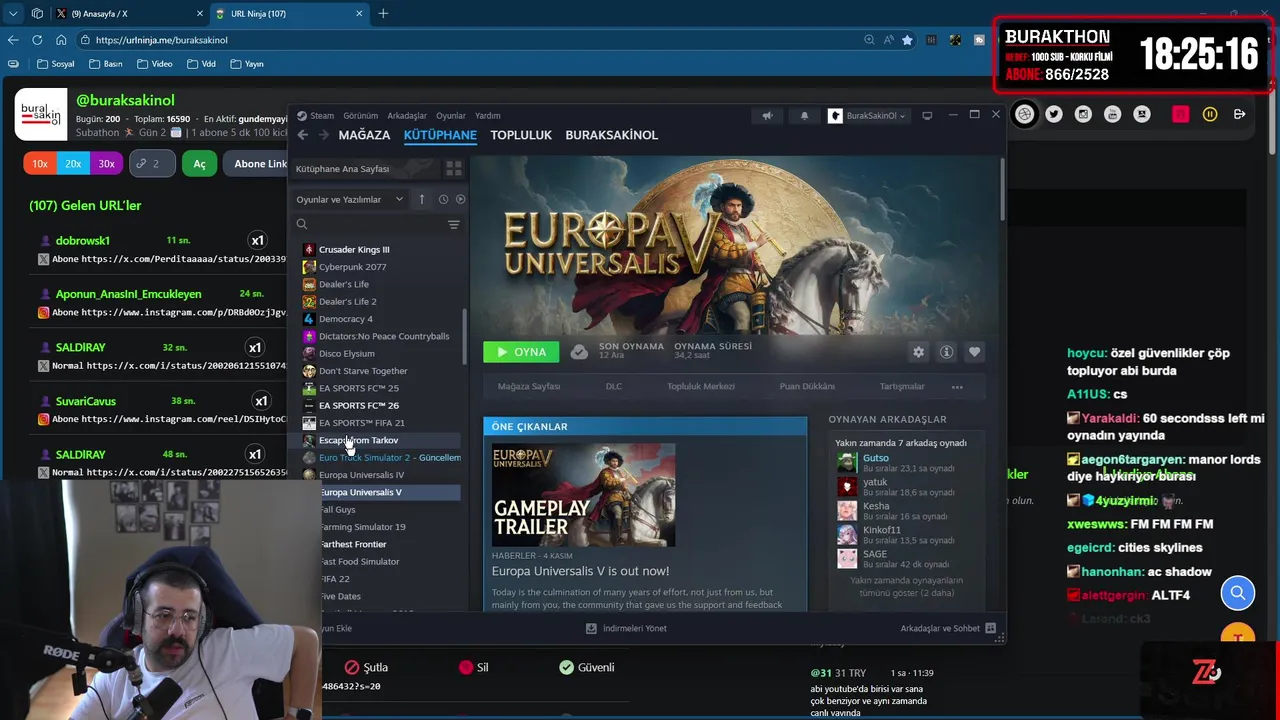The image size is (1280, 720).
Task: Select the 20x multiplier on URL Ninja
Action: 73,164
